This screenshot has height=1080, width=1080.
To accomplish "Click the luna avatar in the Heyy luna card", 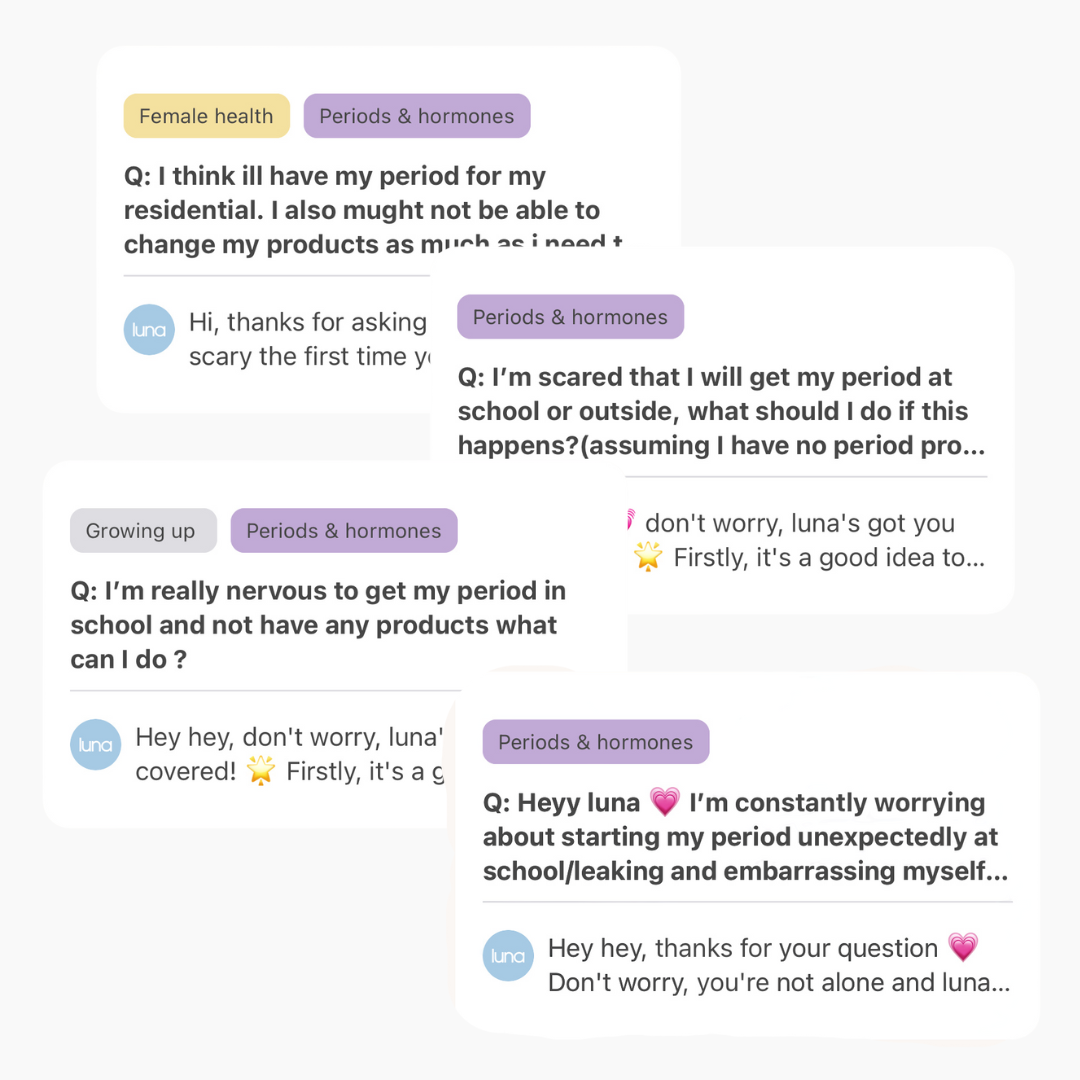I will (x=508, y=956).
